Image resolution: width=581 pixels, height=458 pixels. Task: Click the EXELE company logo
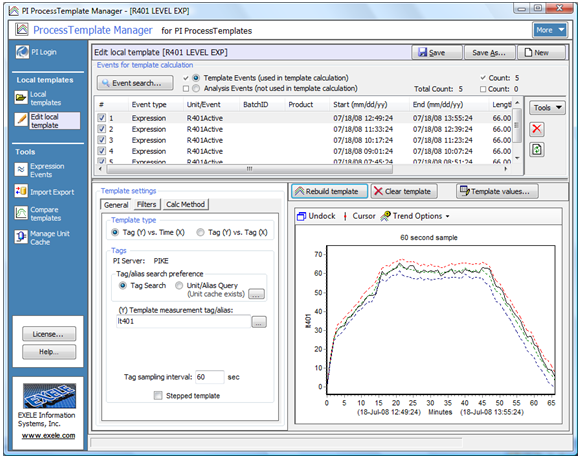pyautogui.click(x=49, y=395)
